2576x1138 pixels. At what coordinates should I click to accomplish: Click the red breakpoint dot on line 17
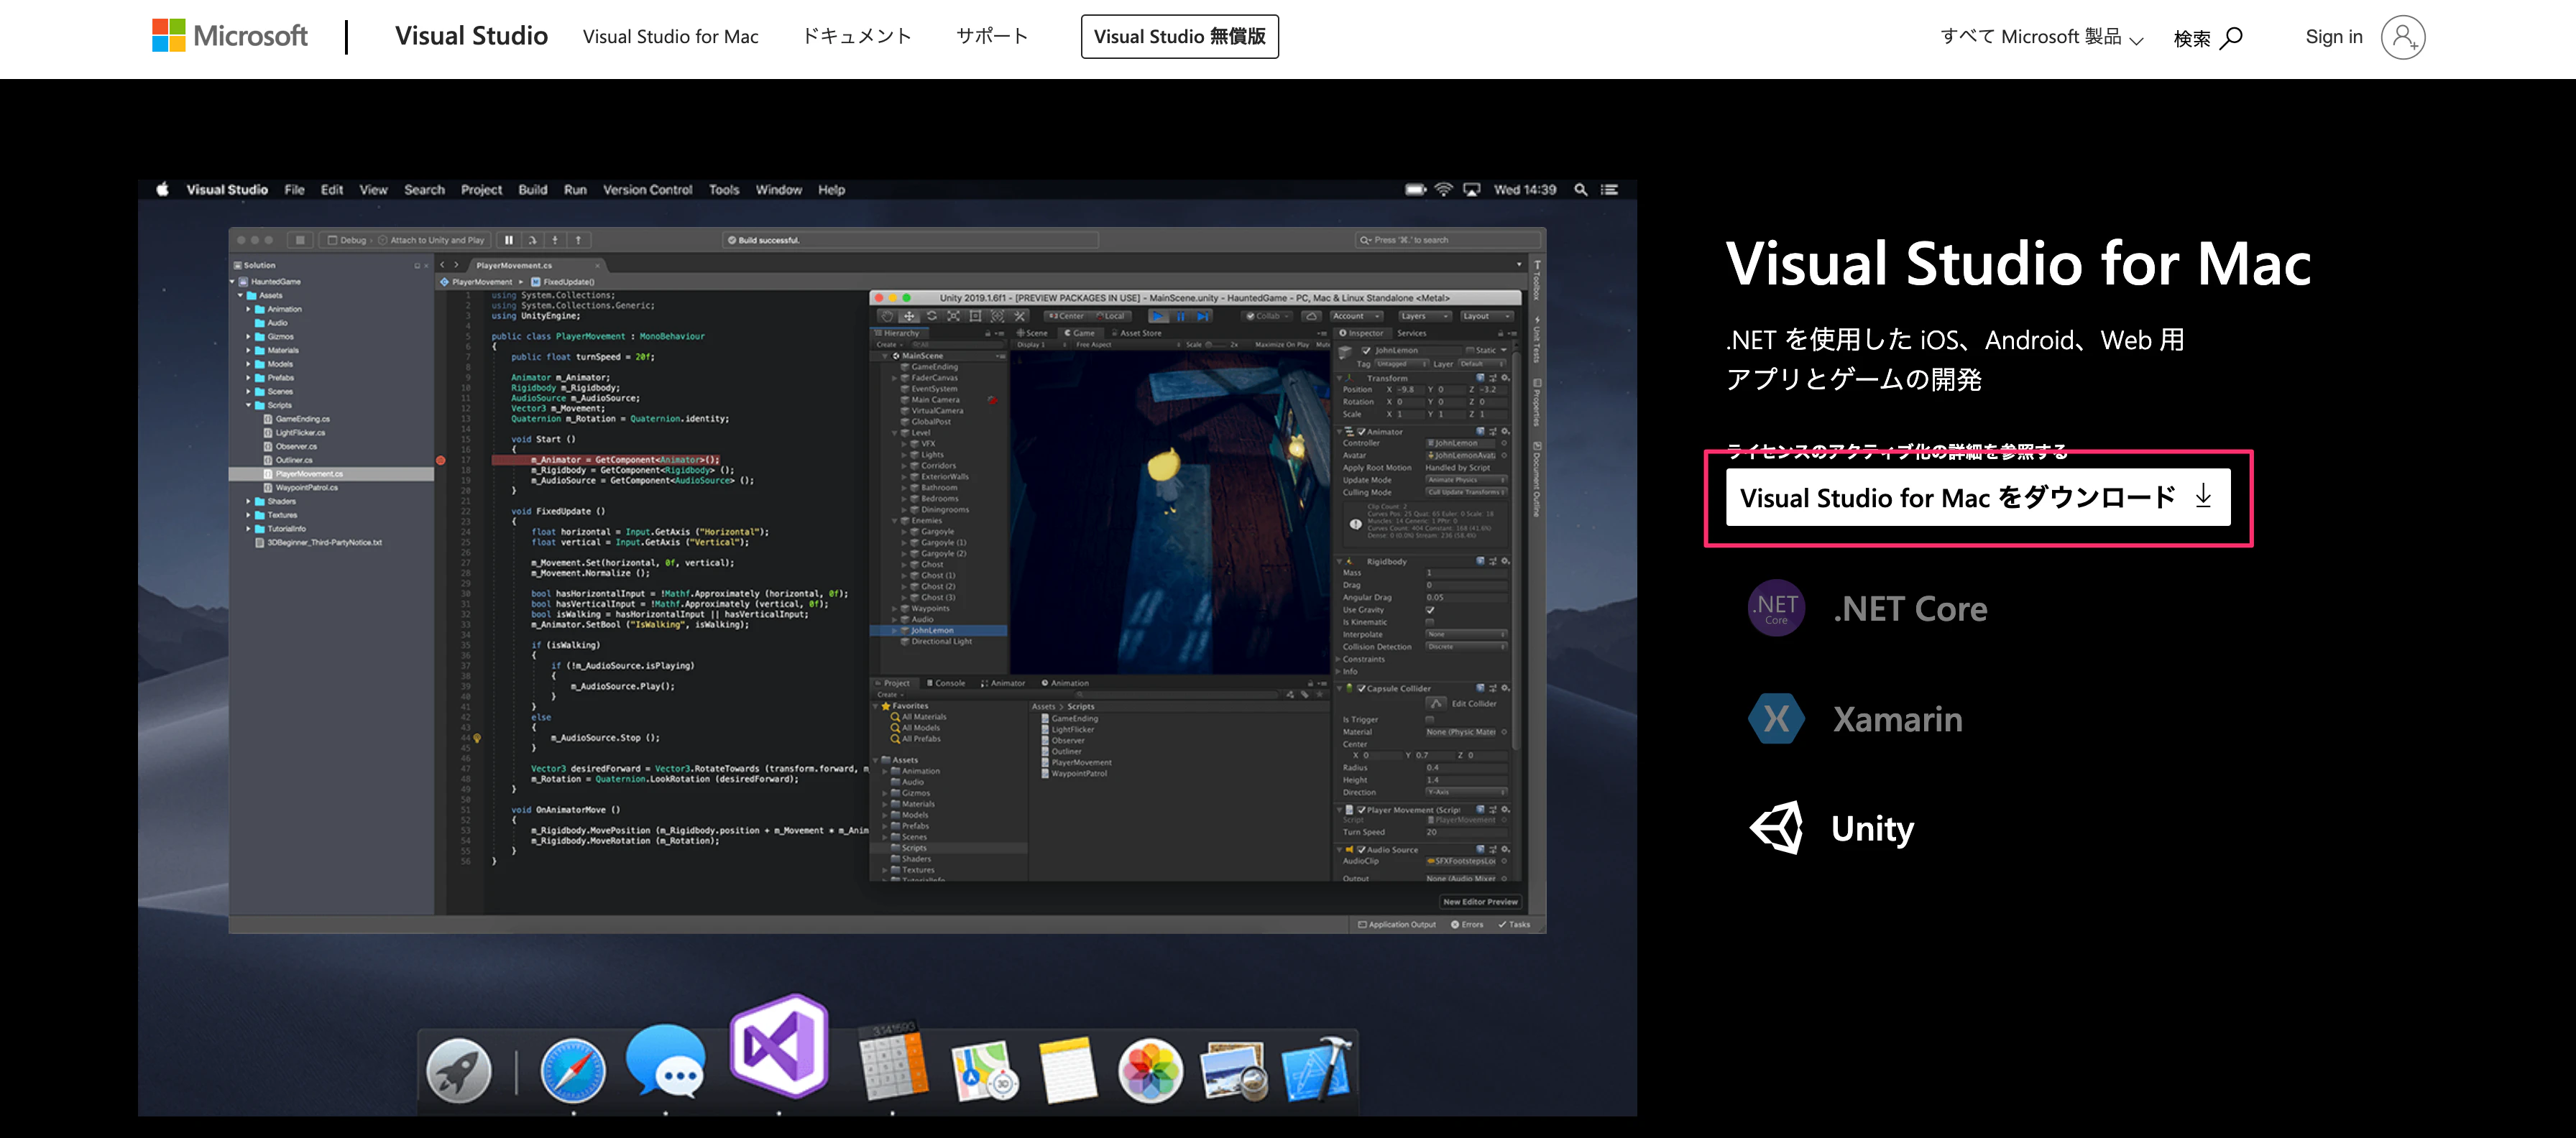441,460
